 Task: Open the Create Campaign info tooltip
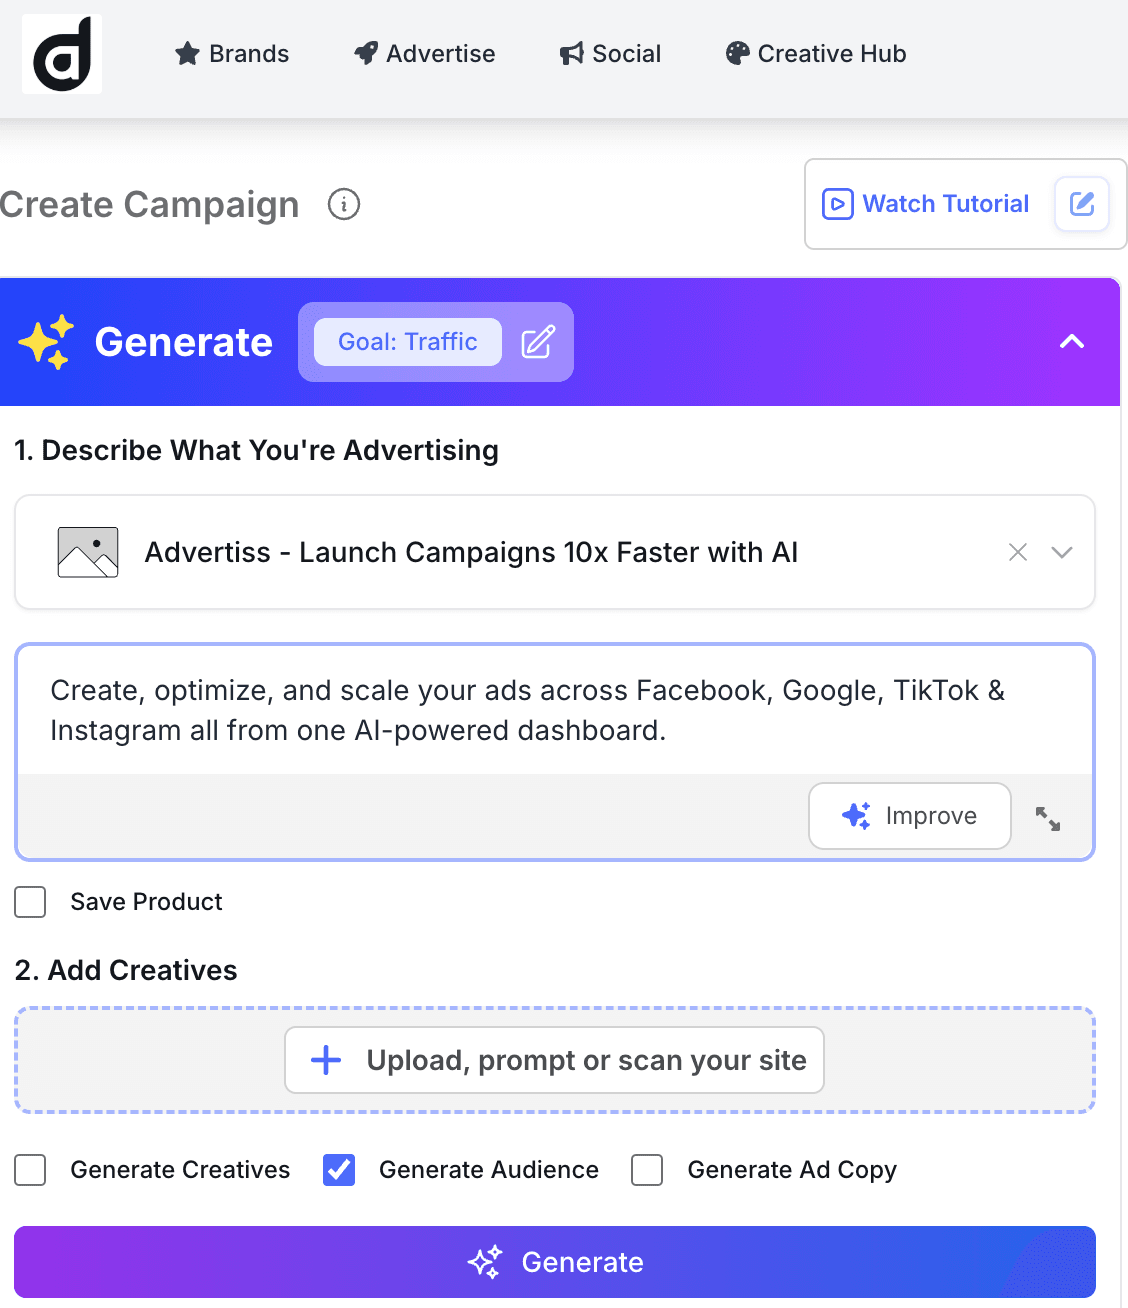pyautogui.click(x=343, y=204)
